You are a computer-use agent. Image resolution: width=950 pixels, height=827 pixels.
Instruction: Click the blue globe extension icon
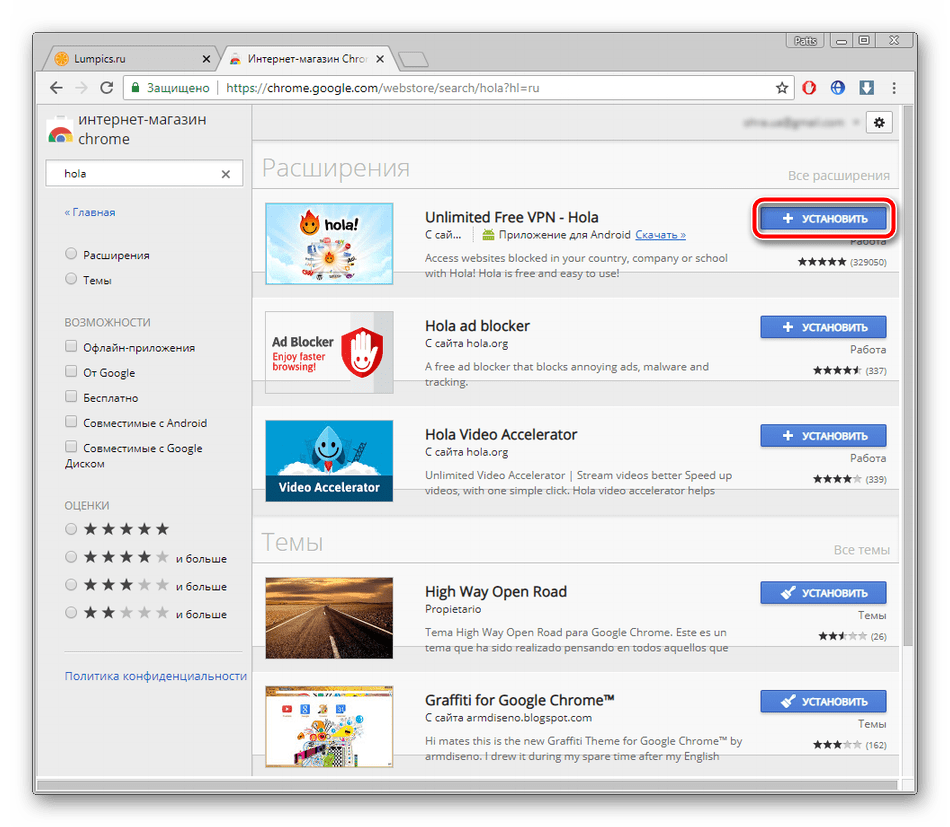point(838,88)
